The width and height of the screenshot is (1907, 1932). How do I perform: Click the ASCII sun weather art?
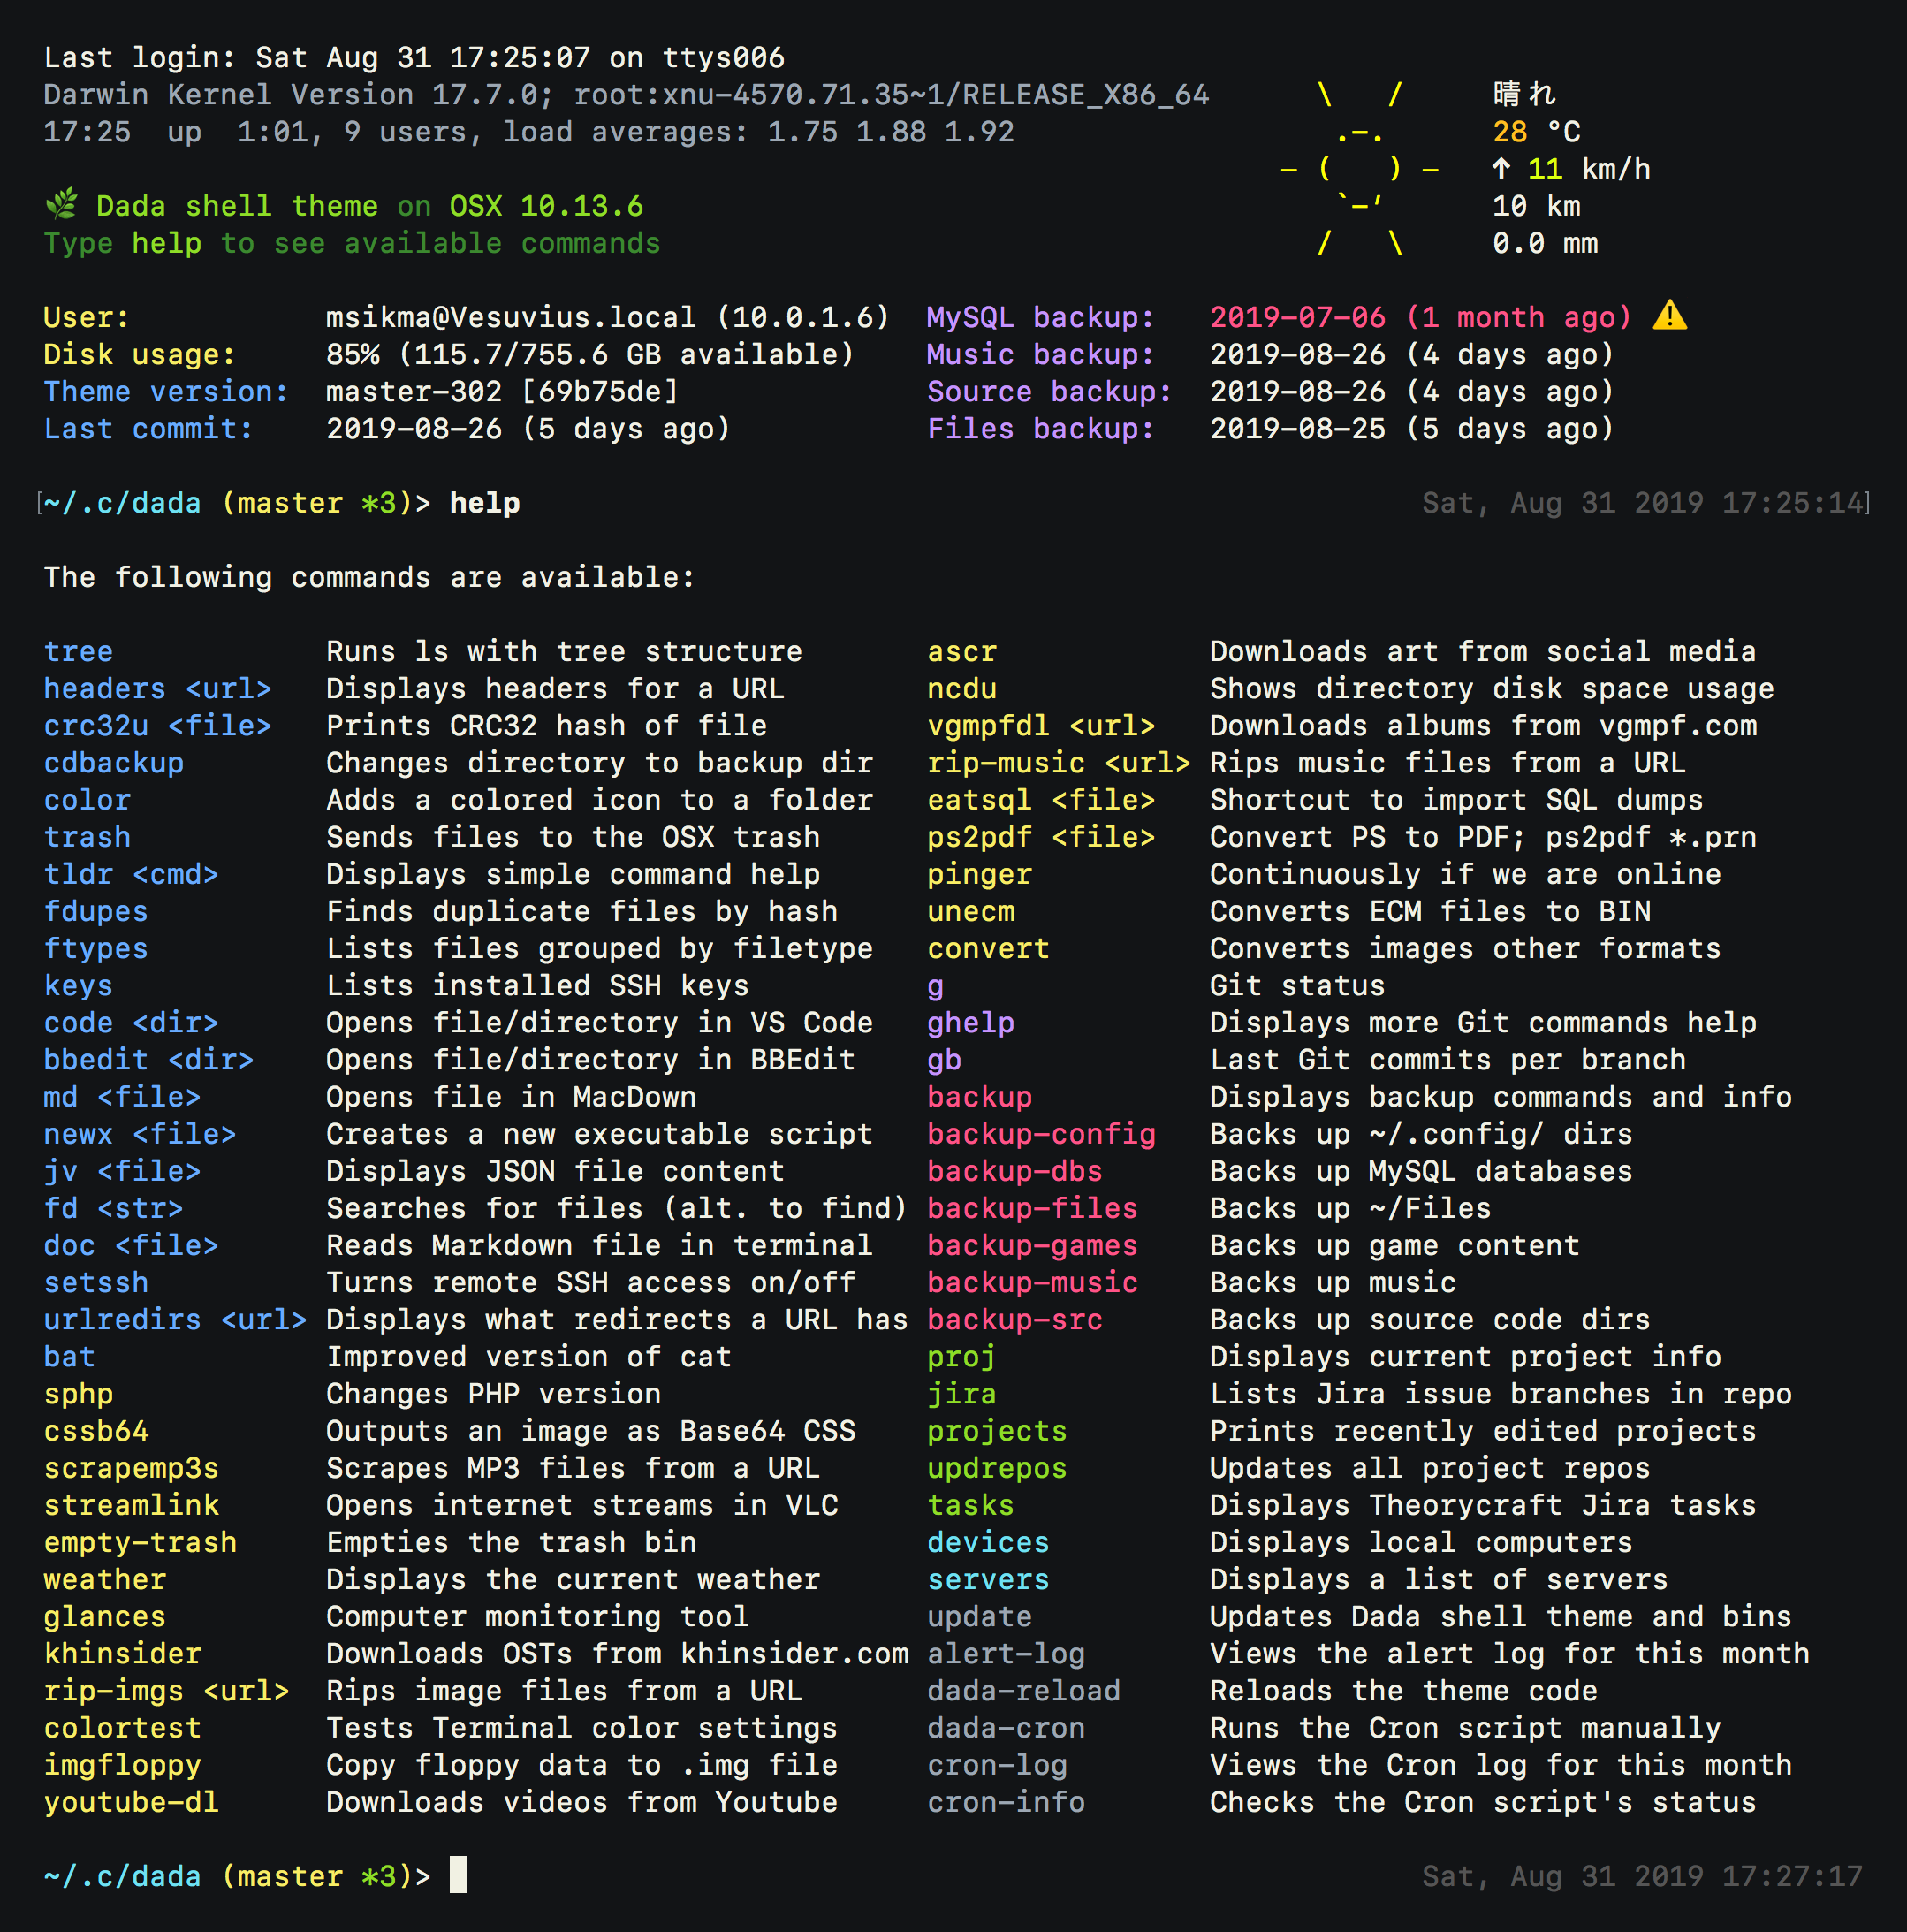pos(1359,169)
